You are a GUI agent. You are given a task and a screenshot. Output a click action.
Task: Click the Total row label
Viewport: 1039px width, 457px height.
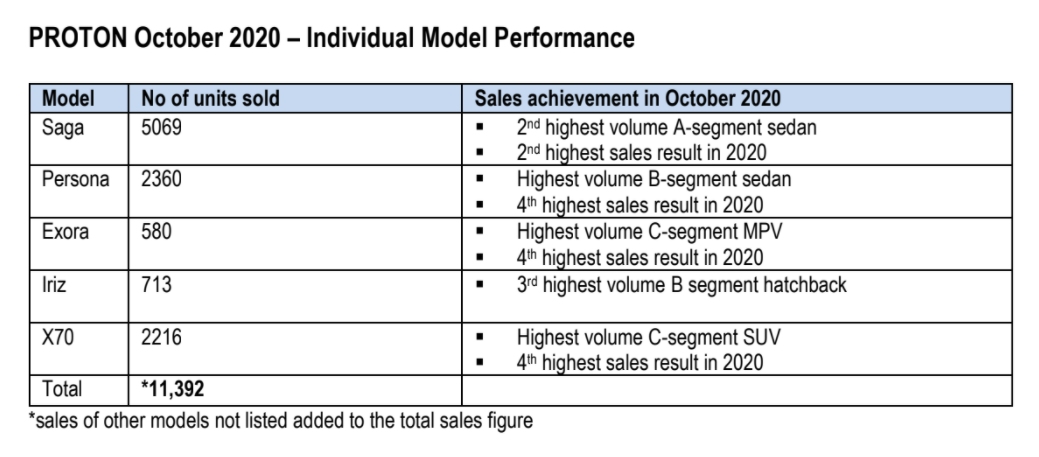tap(63, 388)
